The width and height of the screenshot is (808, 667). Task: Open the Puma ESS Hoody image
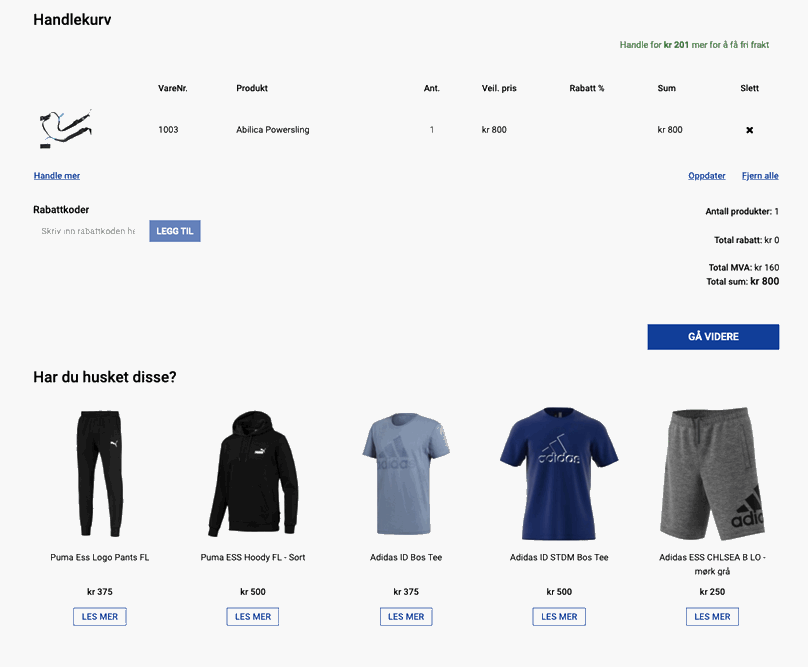coord(253,473)
